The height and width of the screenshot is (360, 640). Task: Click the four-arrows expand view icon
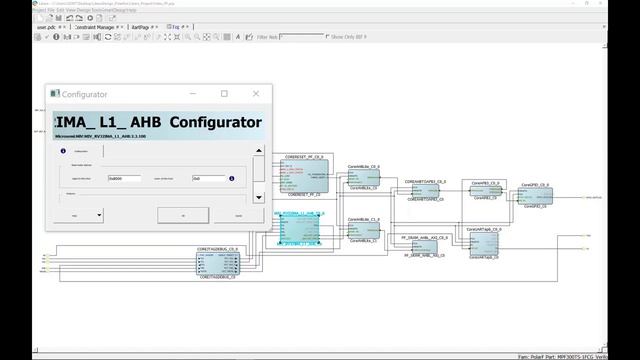coord(167,37)
